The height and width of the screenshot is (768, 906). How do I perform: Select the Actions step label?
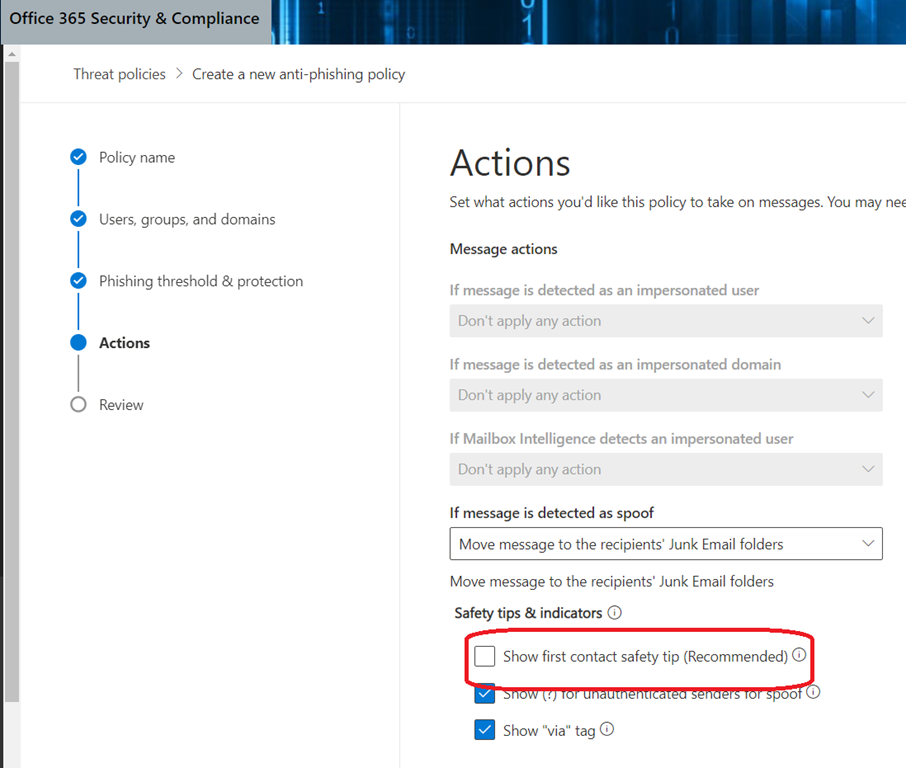tap(124, 343)
